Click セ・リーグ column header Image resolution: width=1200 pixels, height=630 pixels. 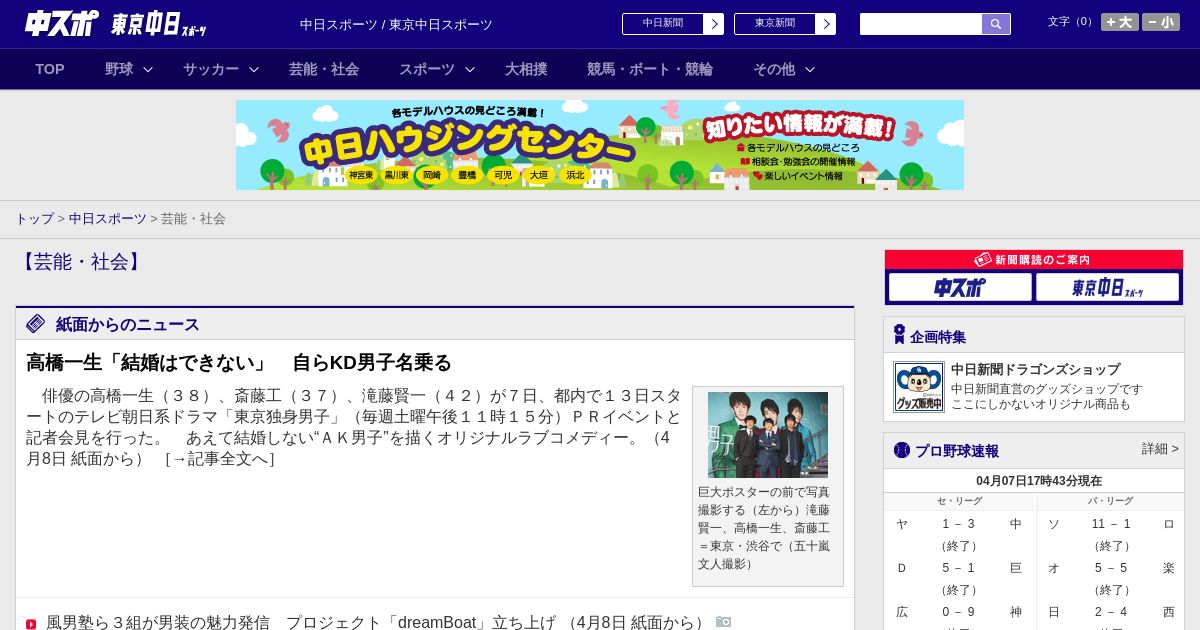point(959,501)
